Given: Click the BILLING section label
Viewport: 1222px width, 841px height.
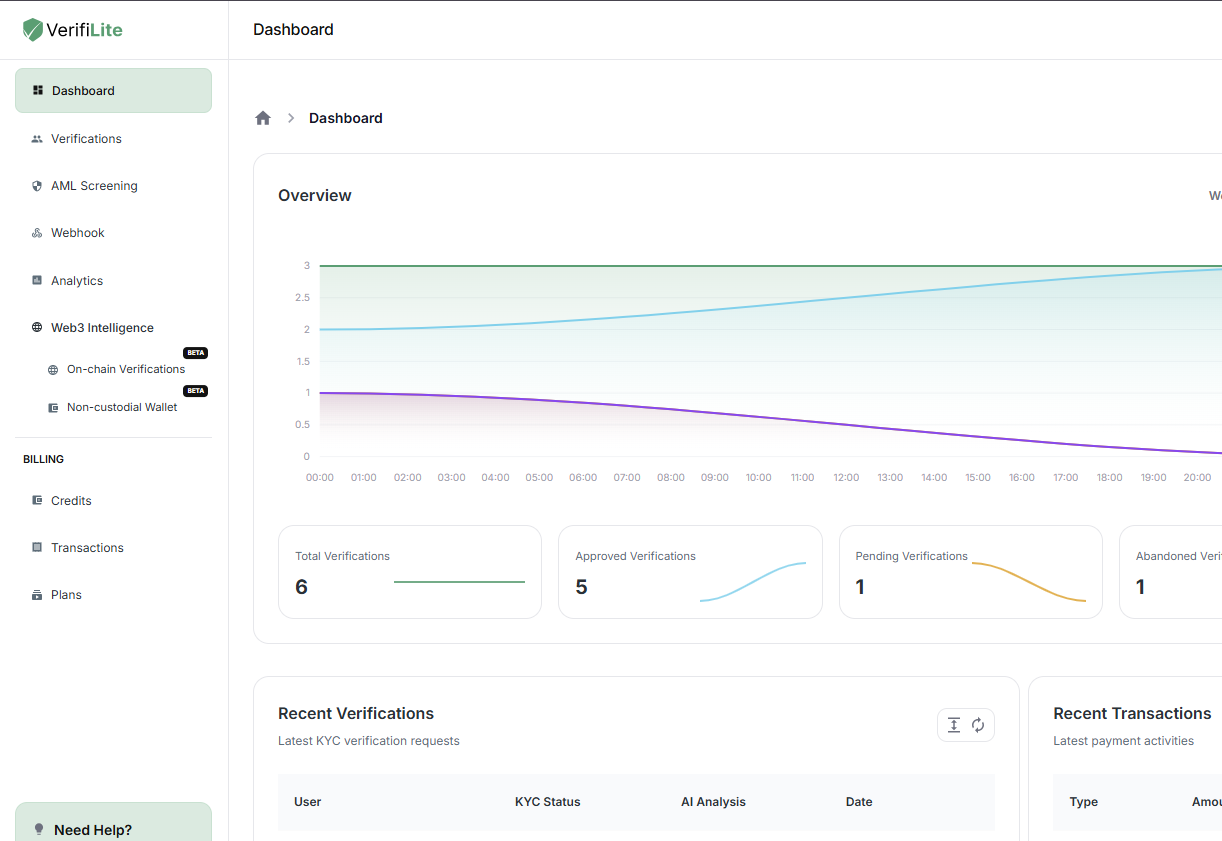Looking at the screenshot, I should click(x=43, y=460).
